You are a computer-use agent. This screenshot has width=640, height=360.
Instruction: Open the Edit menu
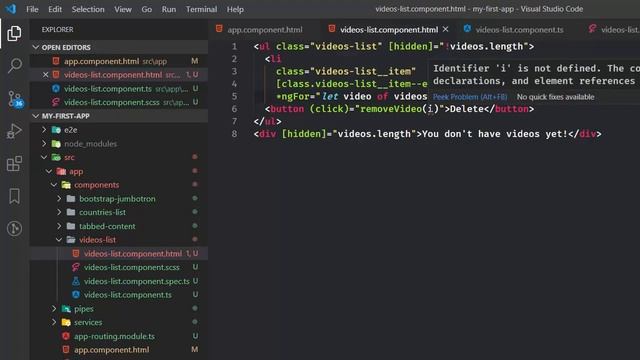[55, 9]
